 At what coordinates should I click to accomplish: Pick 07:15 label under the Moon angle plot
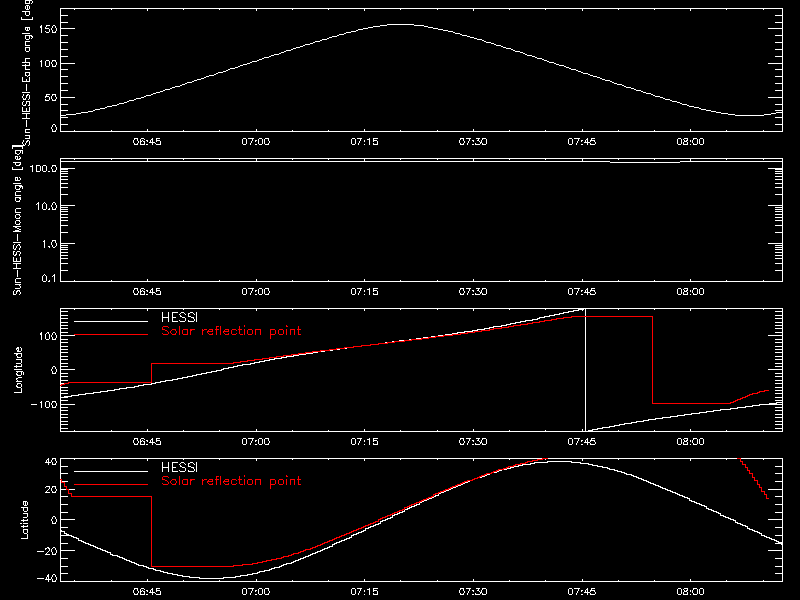[x=364, y=291]
